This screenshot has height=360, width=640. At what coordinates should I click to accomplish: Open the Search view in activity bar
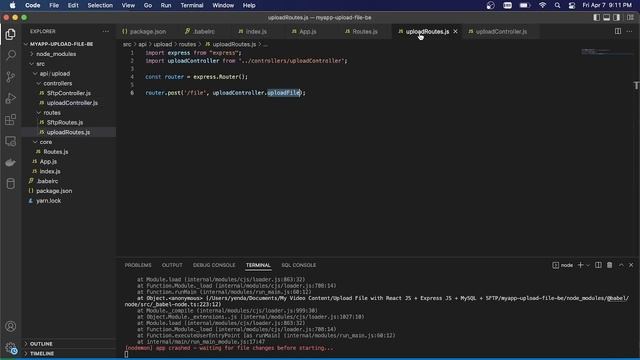(x=11, y=55)
